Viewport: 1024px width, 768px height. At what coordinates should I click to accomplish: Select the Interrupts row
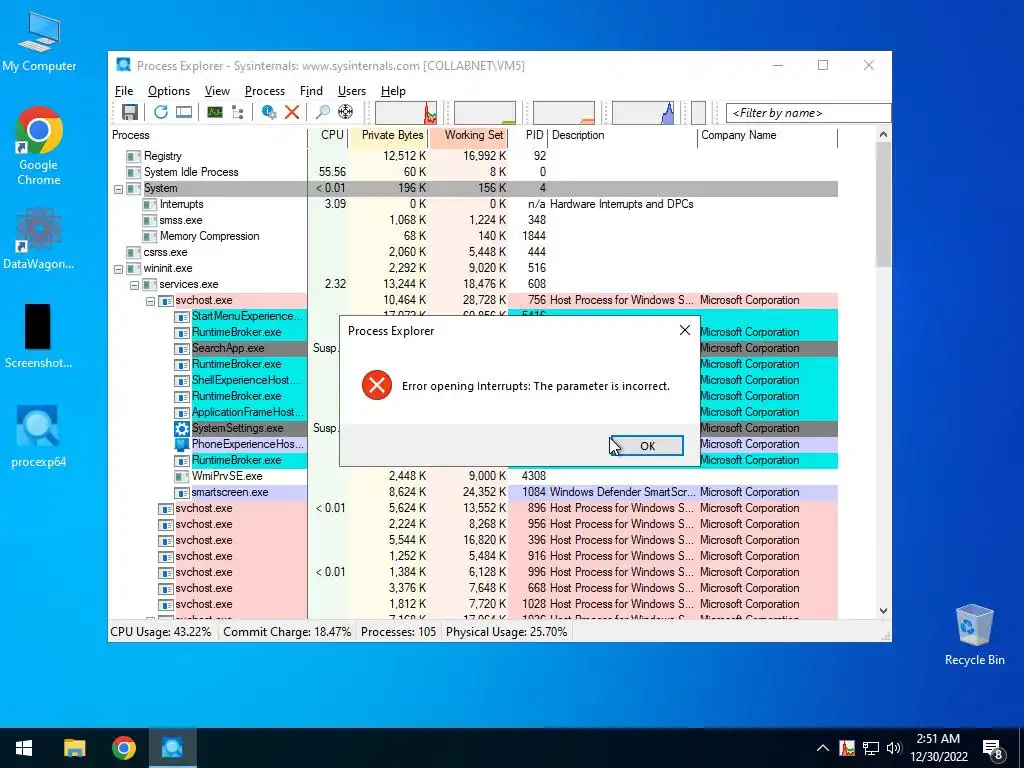pos(473,204)
